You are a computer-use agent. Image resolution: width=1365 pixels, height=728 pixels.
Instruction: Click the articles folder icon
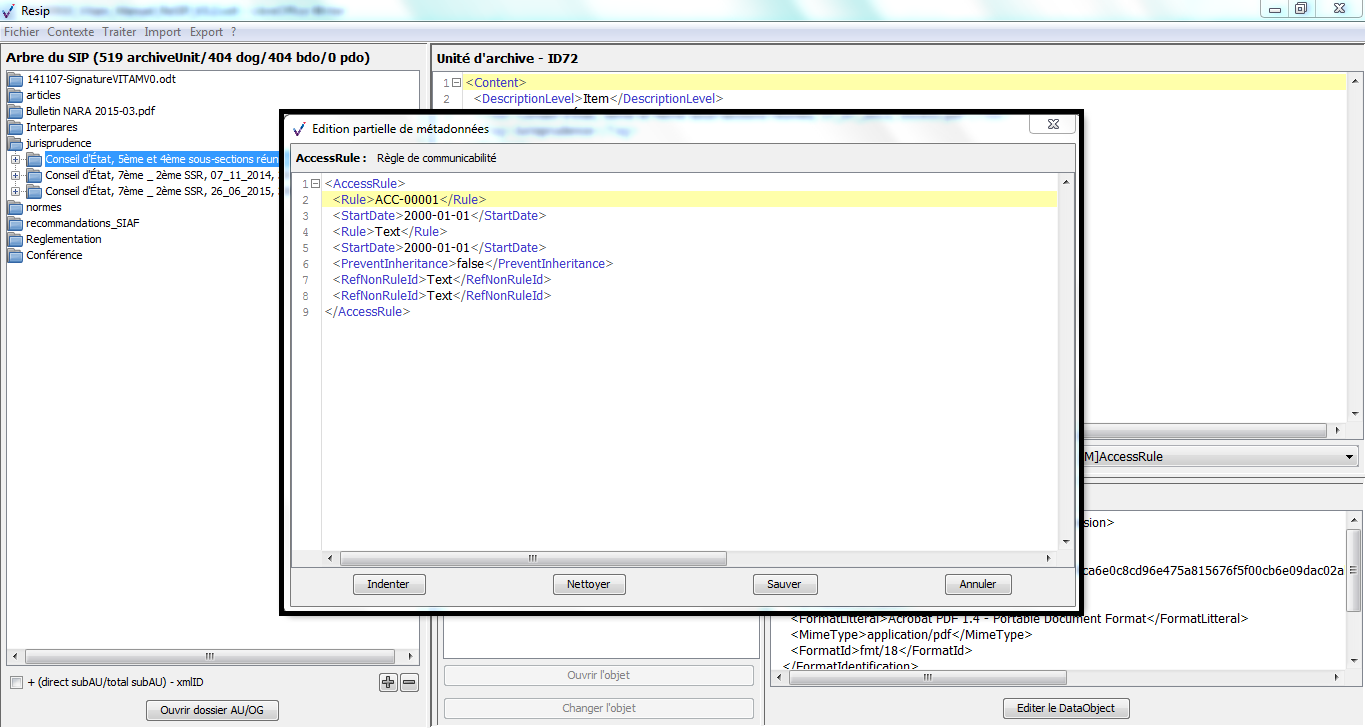(x=15, y=96)
